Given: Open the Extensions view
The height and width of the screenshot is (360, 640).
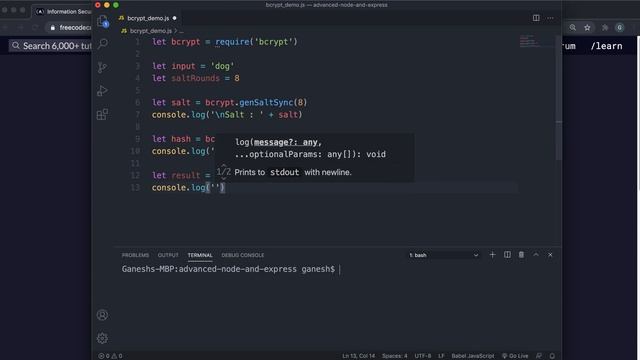Looking at the screenshot, I should [102, 114].
